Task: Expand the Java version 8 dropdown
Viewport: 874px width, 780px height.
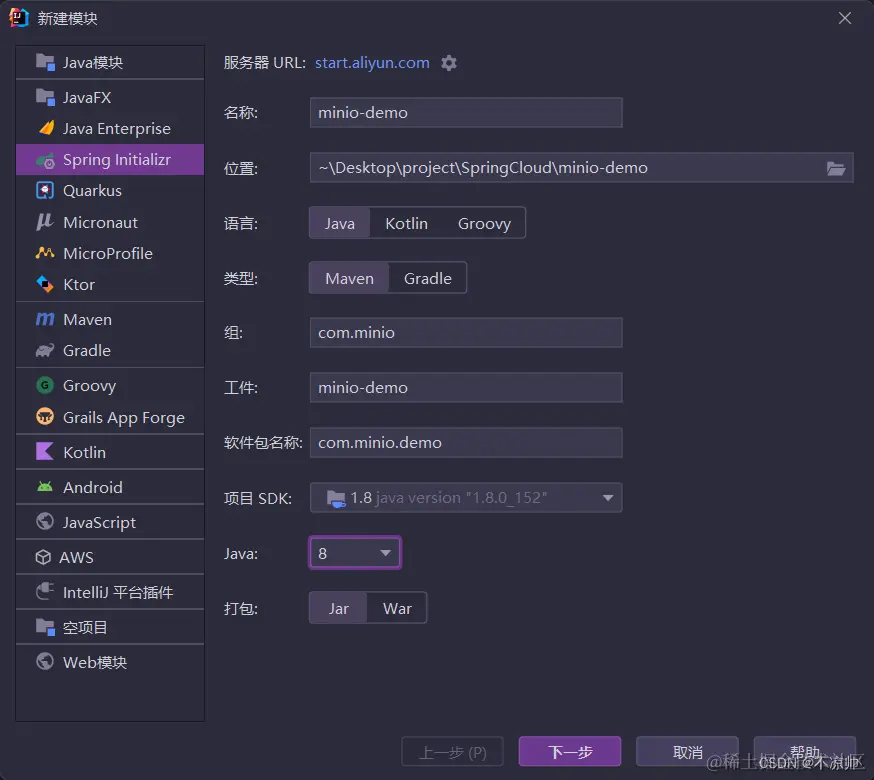Action: click(x=355, y=553)
